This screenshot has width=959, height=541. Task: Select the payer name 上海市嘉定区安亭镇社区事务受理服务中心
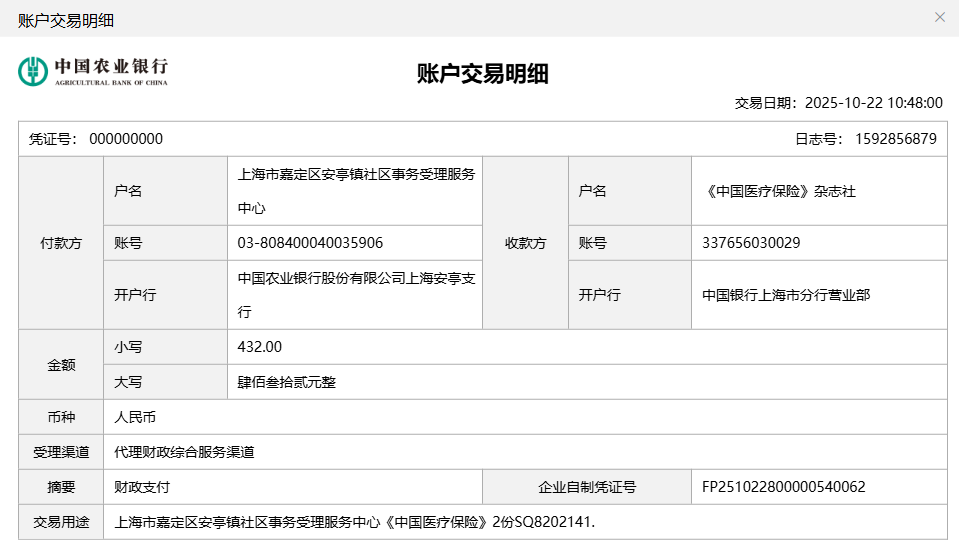click(355, 191)
